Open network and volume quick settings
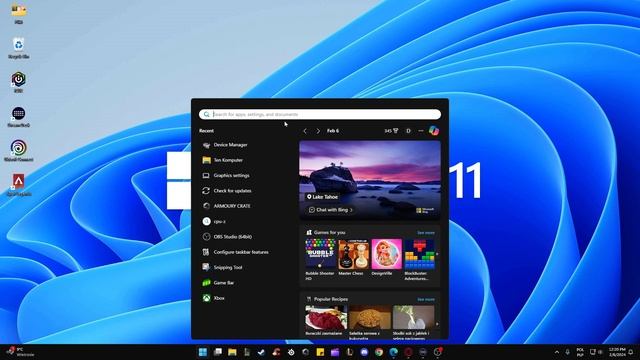 coord(596,352)
